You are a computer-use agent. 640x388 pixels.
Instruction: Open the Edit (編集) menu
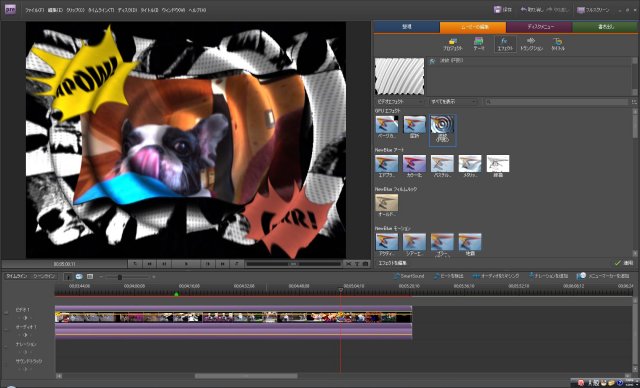(x=56, y=10)
